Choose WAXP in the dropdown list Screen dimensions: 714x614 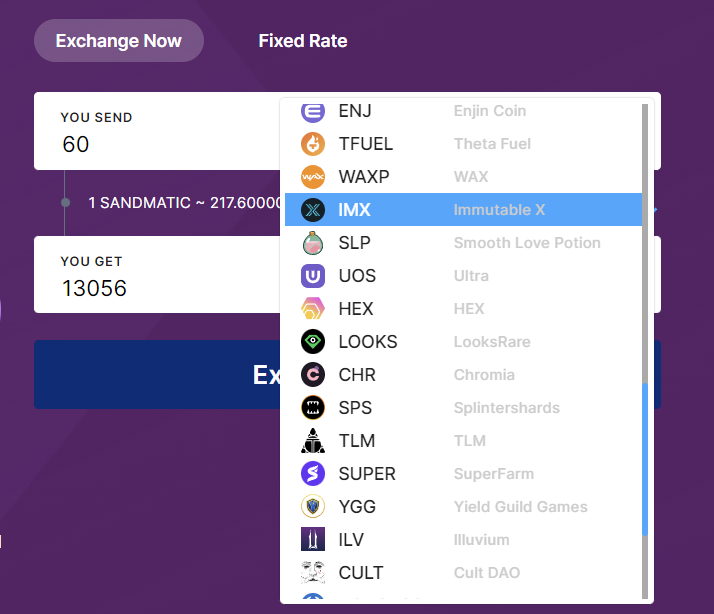(463, 177)
